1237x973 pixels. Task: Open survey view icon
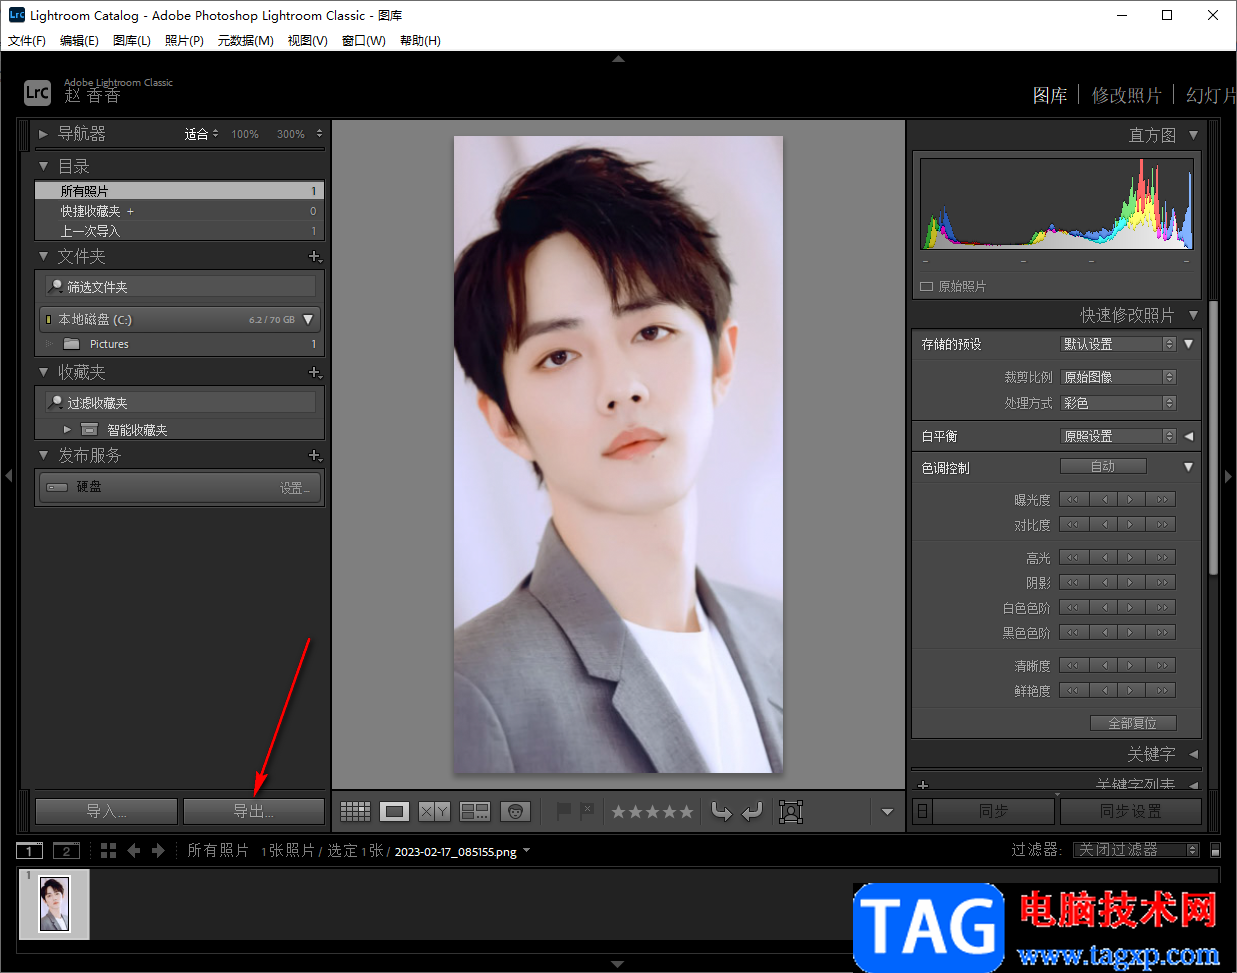[x=474, y=812]
